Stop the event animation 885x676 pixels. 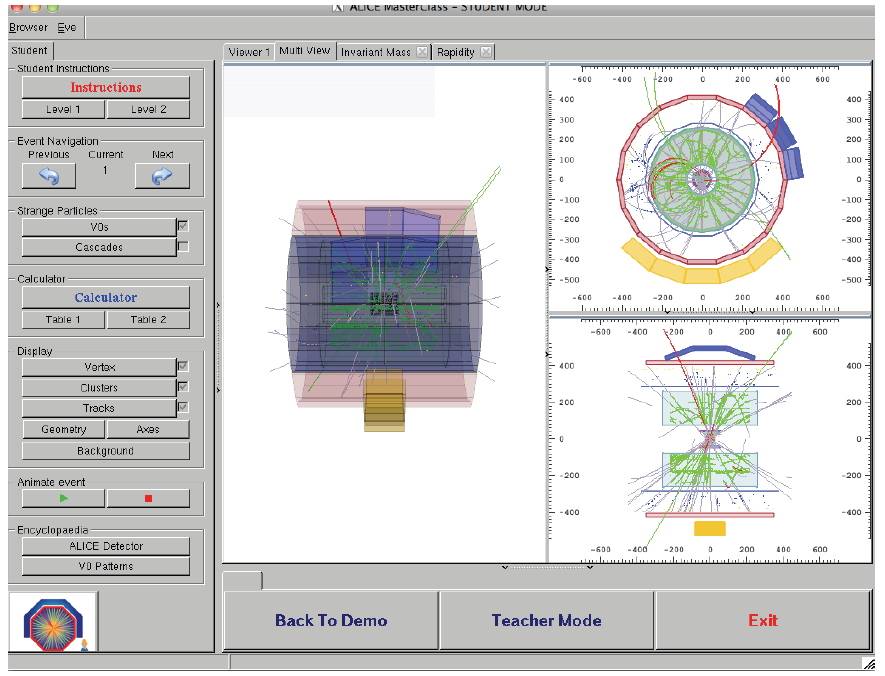pyautogui.click(x=148, y=497)
